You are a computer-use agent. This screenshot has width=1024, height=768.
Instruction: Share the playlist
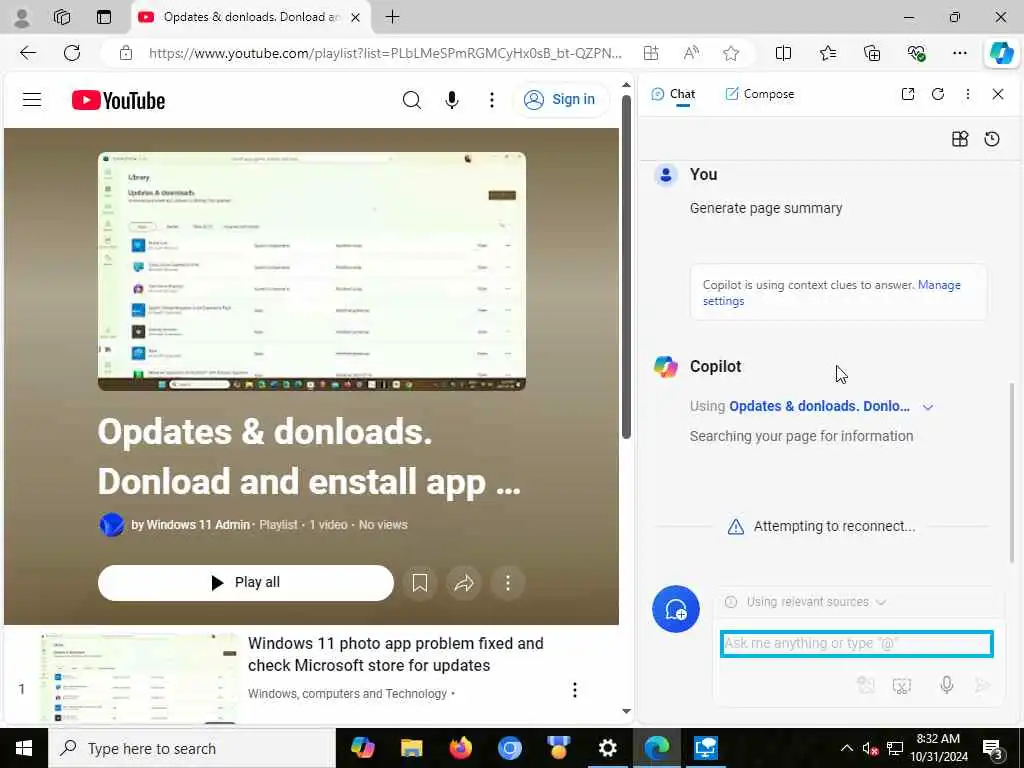464,583
